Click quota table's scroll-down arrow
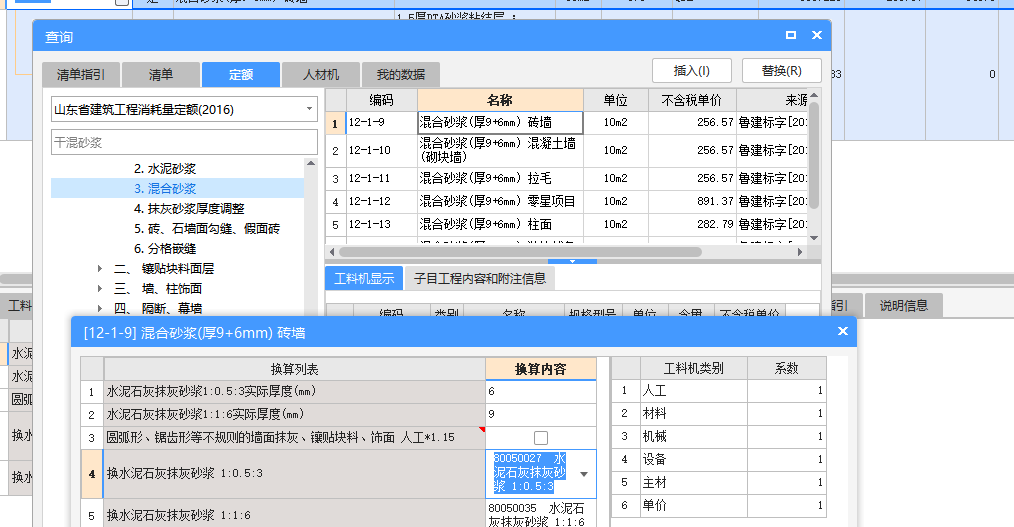The width and height of the screenshot is (1014, 527). click(814, 238)
